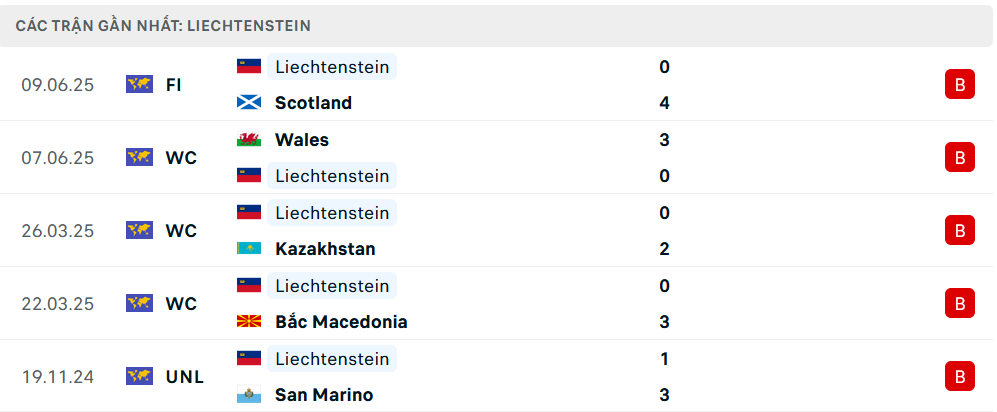Click the Liechtenstein recent matches header
This screenshot has width=997, height=412.
click(163, 25)
